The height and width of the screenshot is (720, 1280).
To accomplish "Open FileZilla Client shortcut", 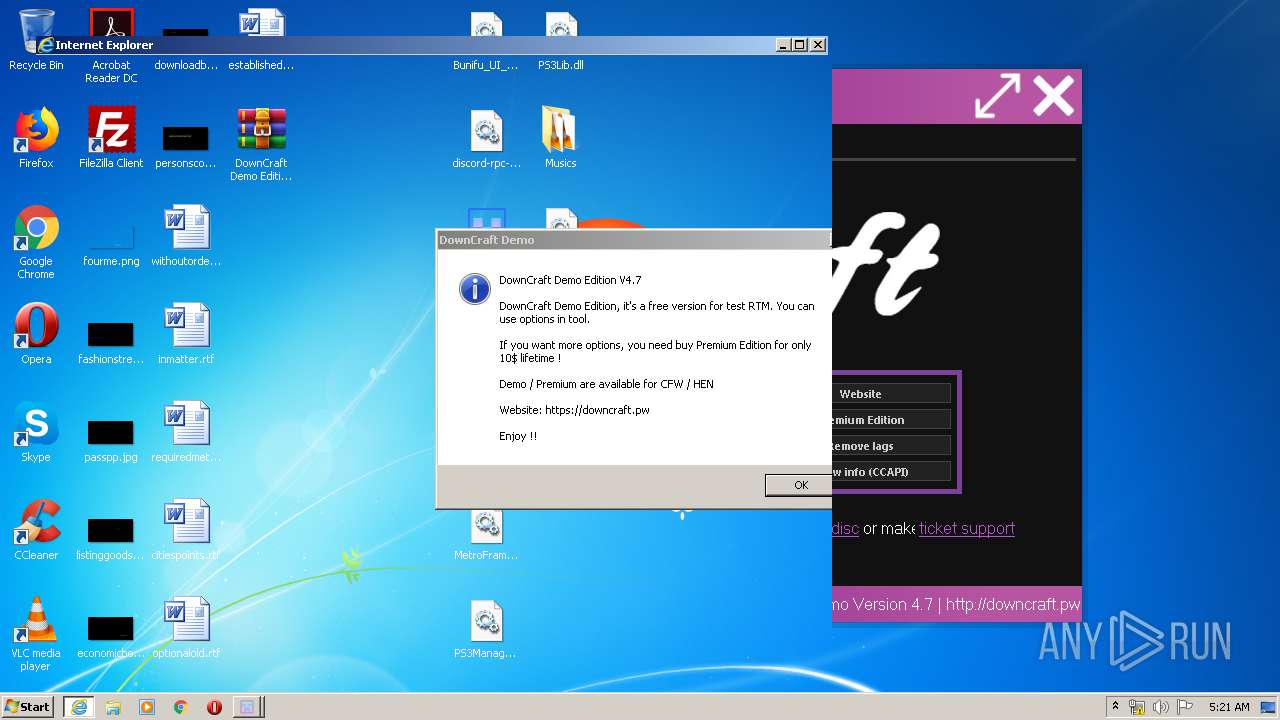I will click(111, 138).
